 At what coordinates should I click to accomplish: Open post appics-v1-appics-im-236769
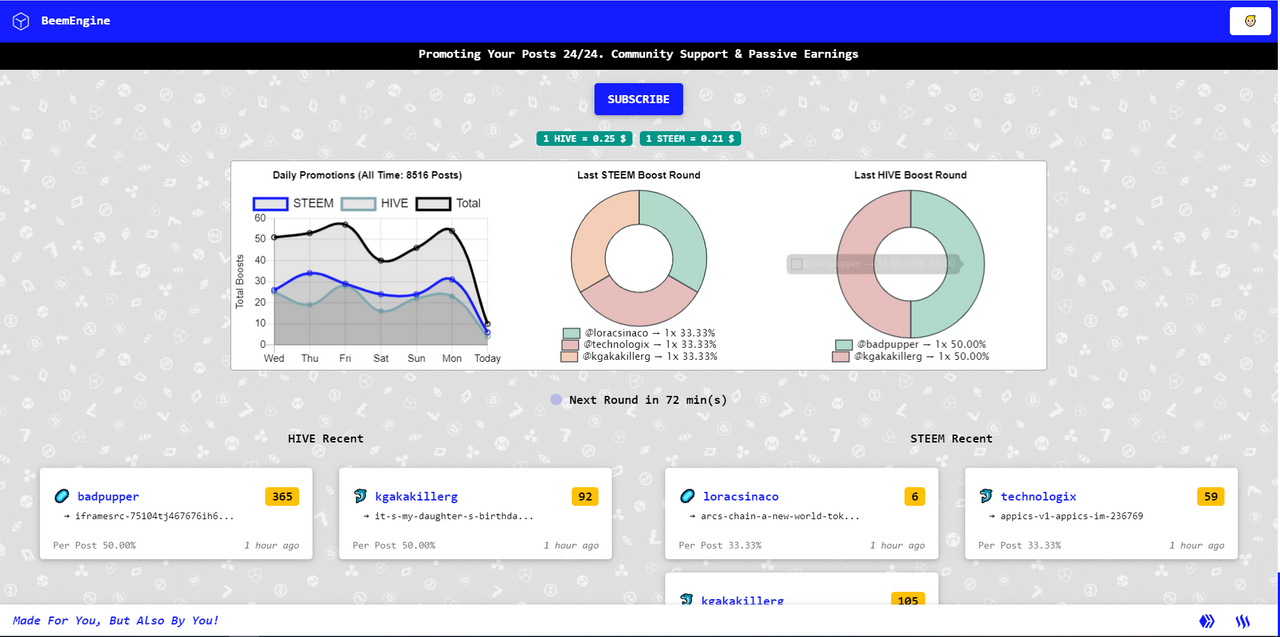[x=1072, y=516]
